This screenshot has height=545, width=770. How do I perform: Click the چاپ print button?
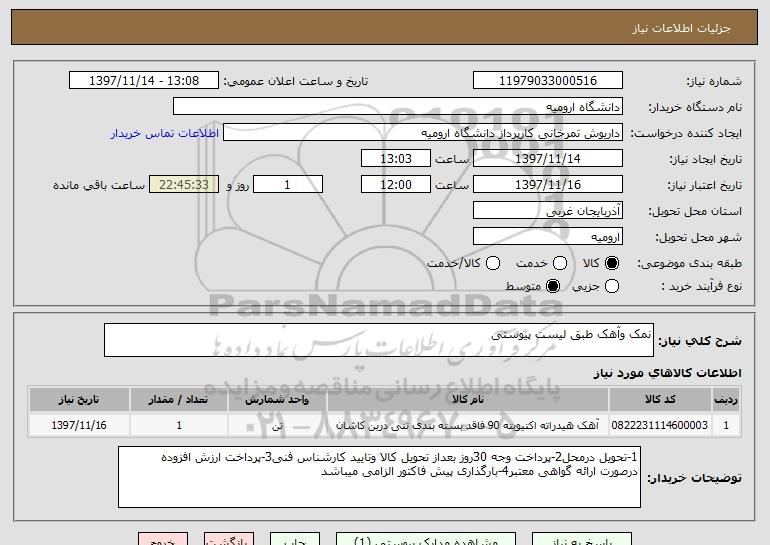(295, 539)
